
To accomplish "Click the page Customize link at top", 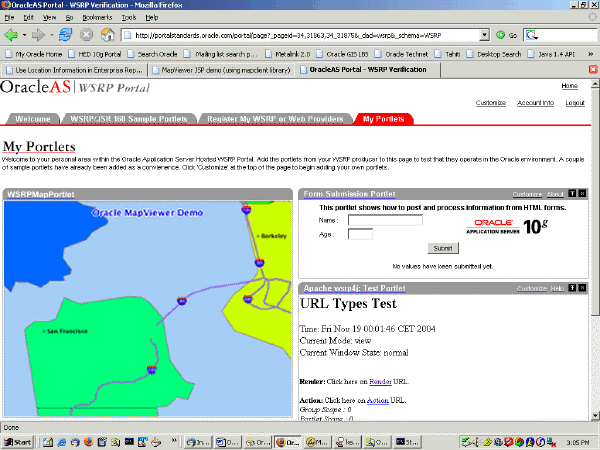I will (491, 103).
